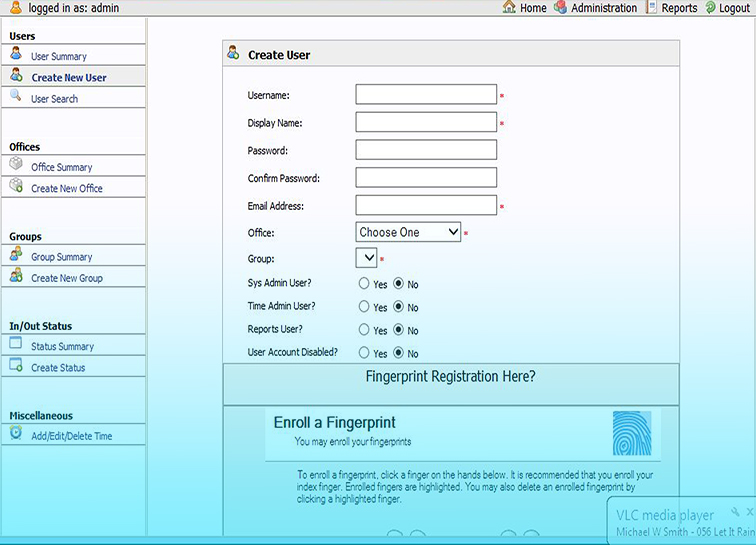Open the User Search link
The image size is (756, 545).
tap(54, 99)
